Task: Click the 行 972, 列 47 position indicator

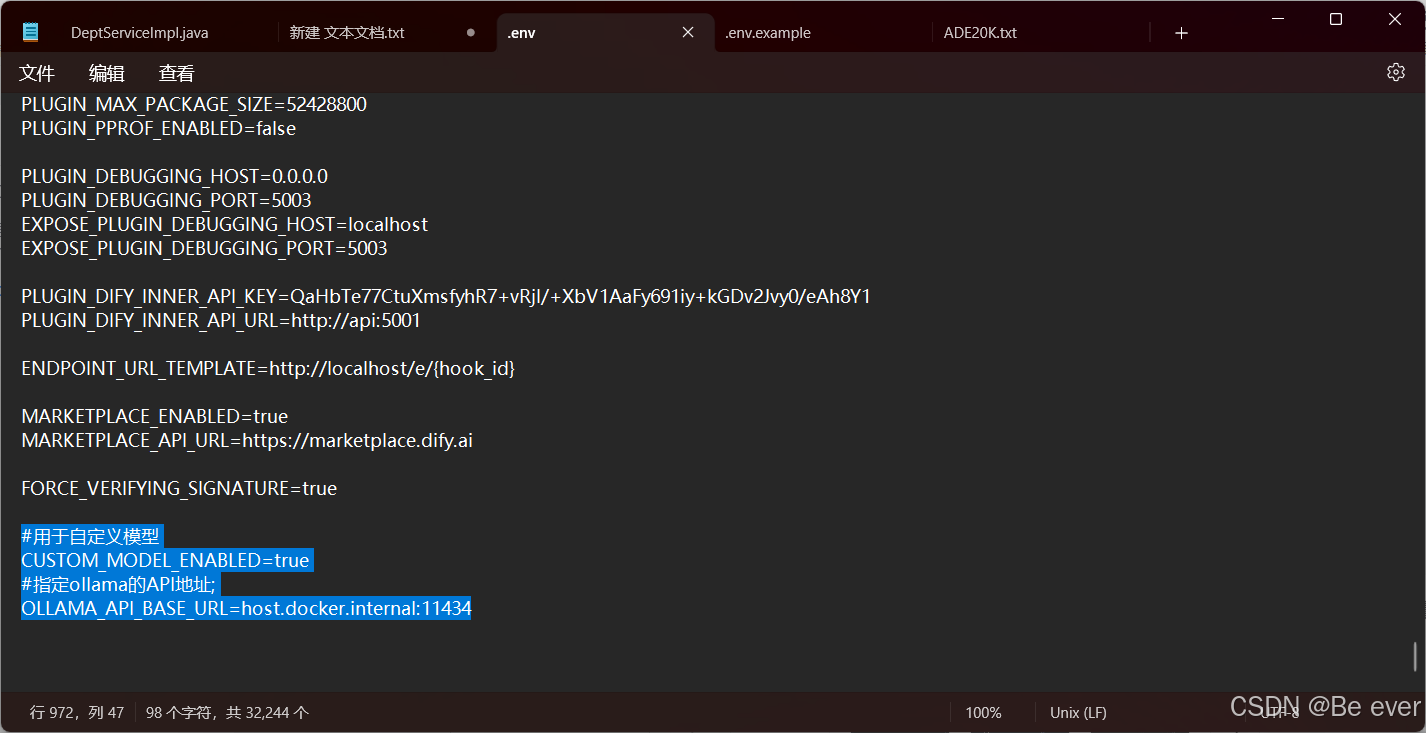Action: (75, 712)
